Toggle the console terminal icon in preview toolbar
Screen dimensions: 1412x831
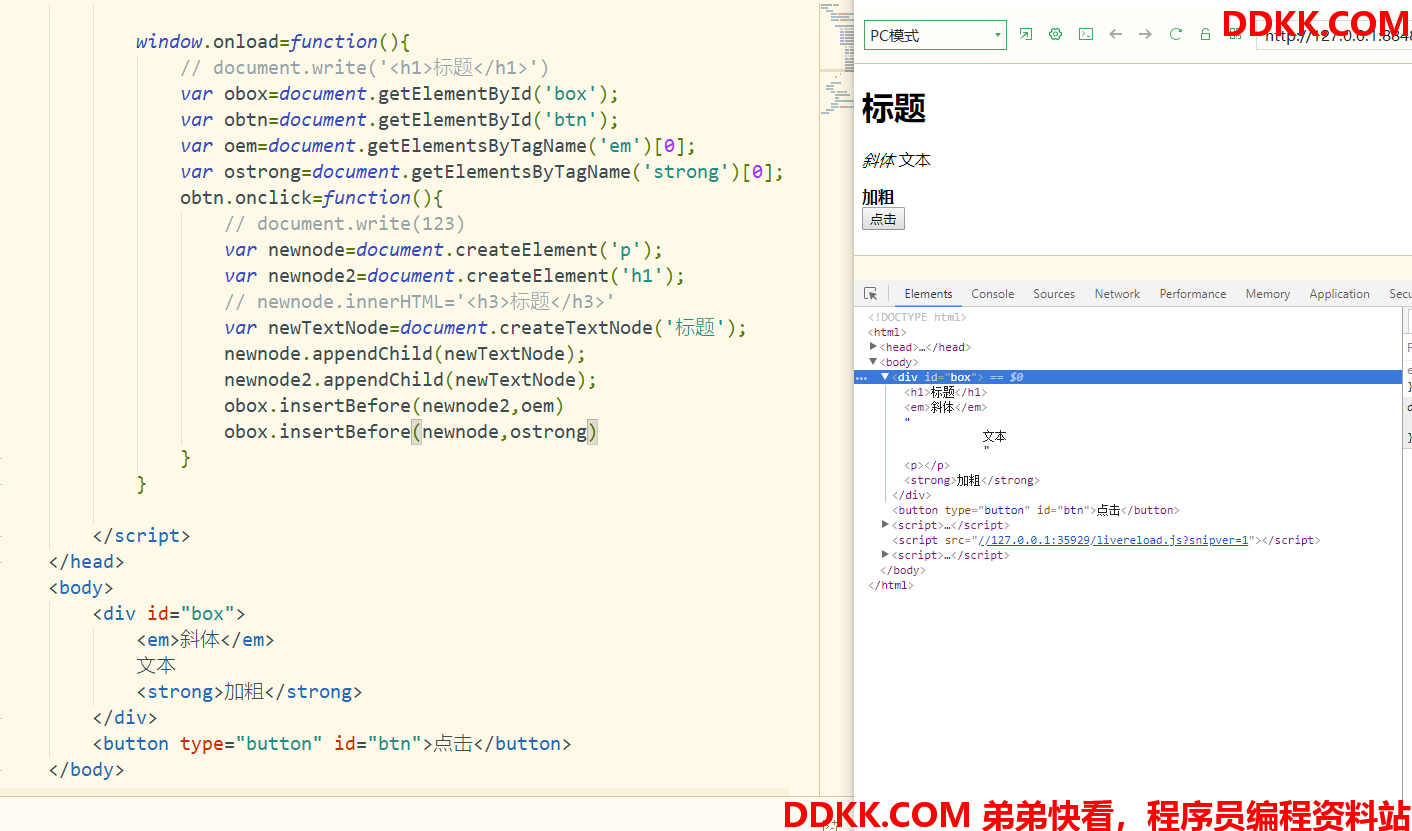(1085, 34)
